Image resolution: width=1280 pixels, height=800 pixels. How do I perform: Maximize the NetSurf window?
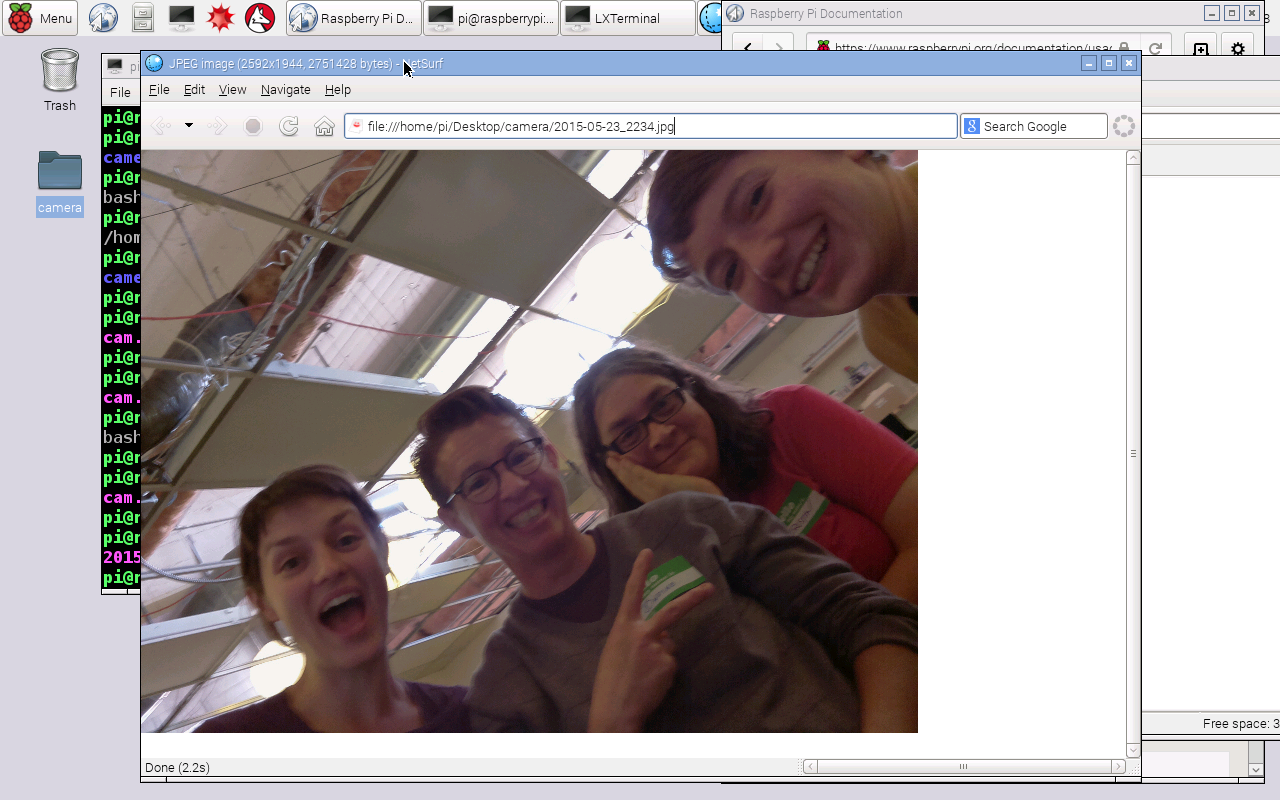click(1109, 63)
